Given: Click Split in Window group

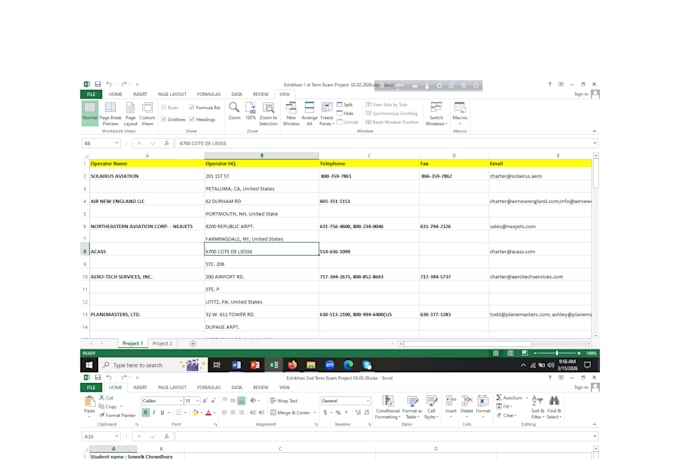Looking at the screenshot, I should 345,105.
